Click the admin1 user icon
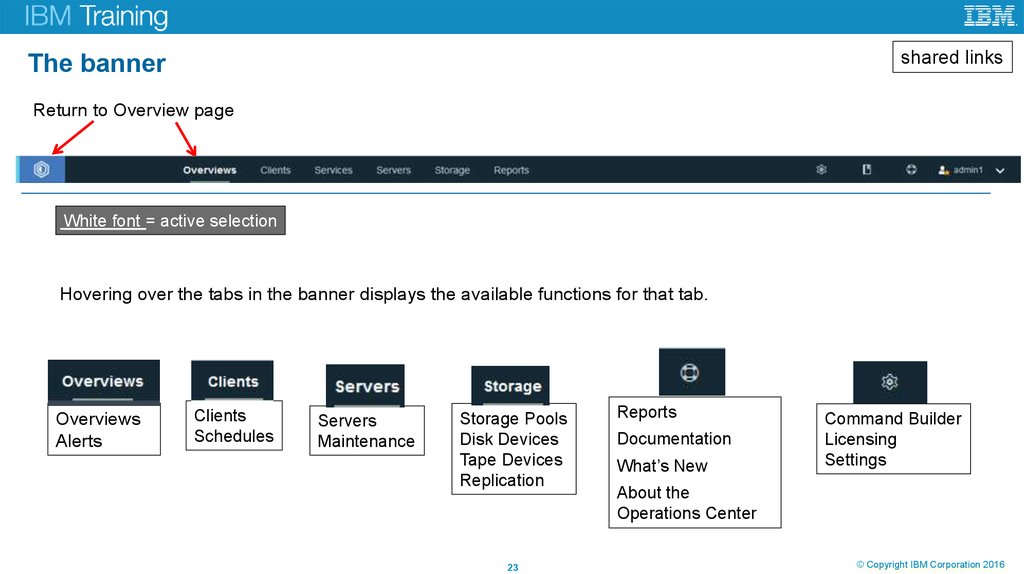Image resolution: width=1024 pixels, height=574 pixels. (942, 170)
